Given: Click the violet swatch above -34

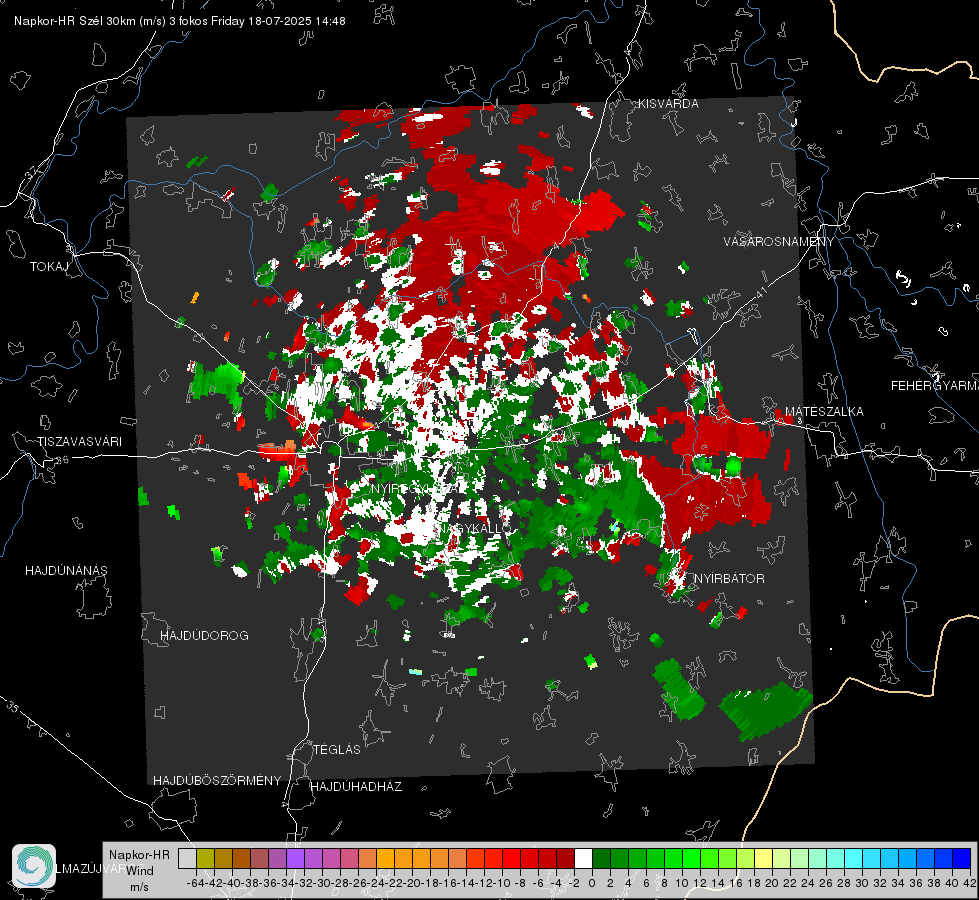Looking at the screenshot, I should click(x=295, y=859).
